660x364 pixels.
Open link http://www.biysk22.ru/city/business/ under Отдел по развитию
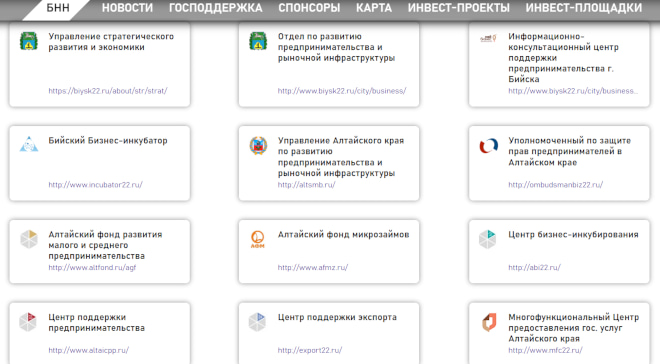(342, 90)
